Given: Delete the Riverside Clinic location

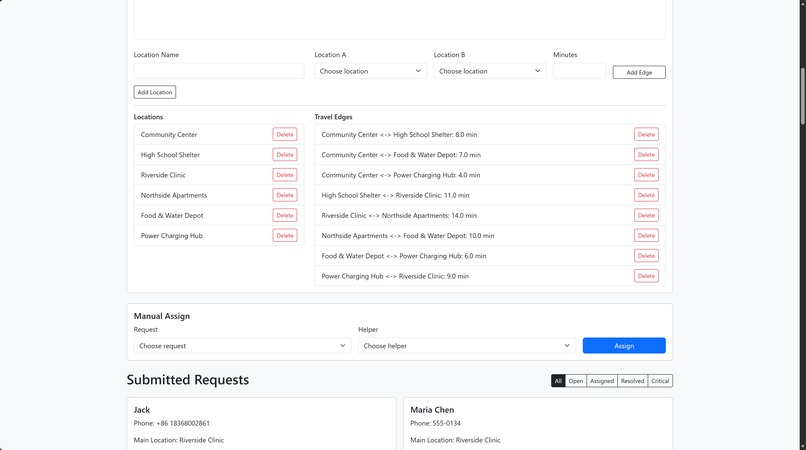Looking at the screenshot, I should point(285,175).
